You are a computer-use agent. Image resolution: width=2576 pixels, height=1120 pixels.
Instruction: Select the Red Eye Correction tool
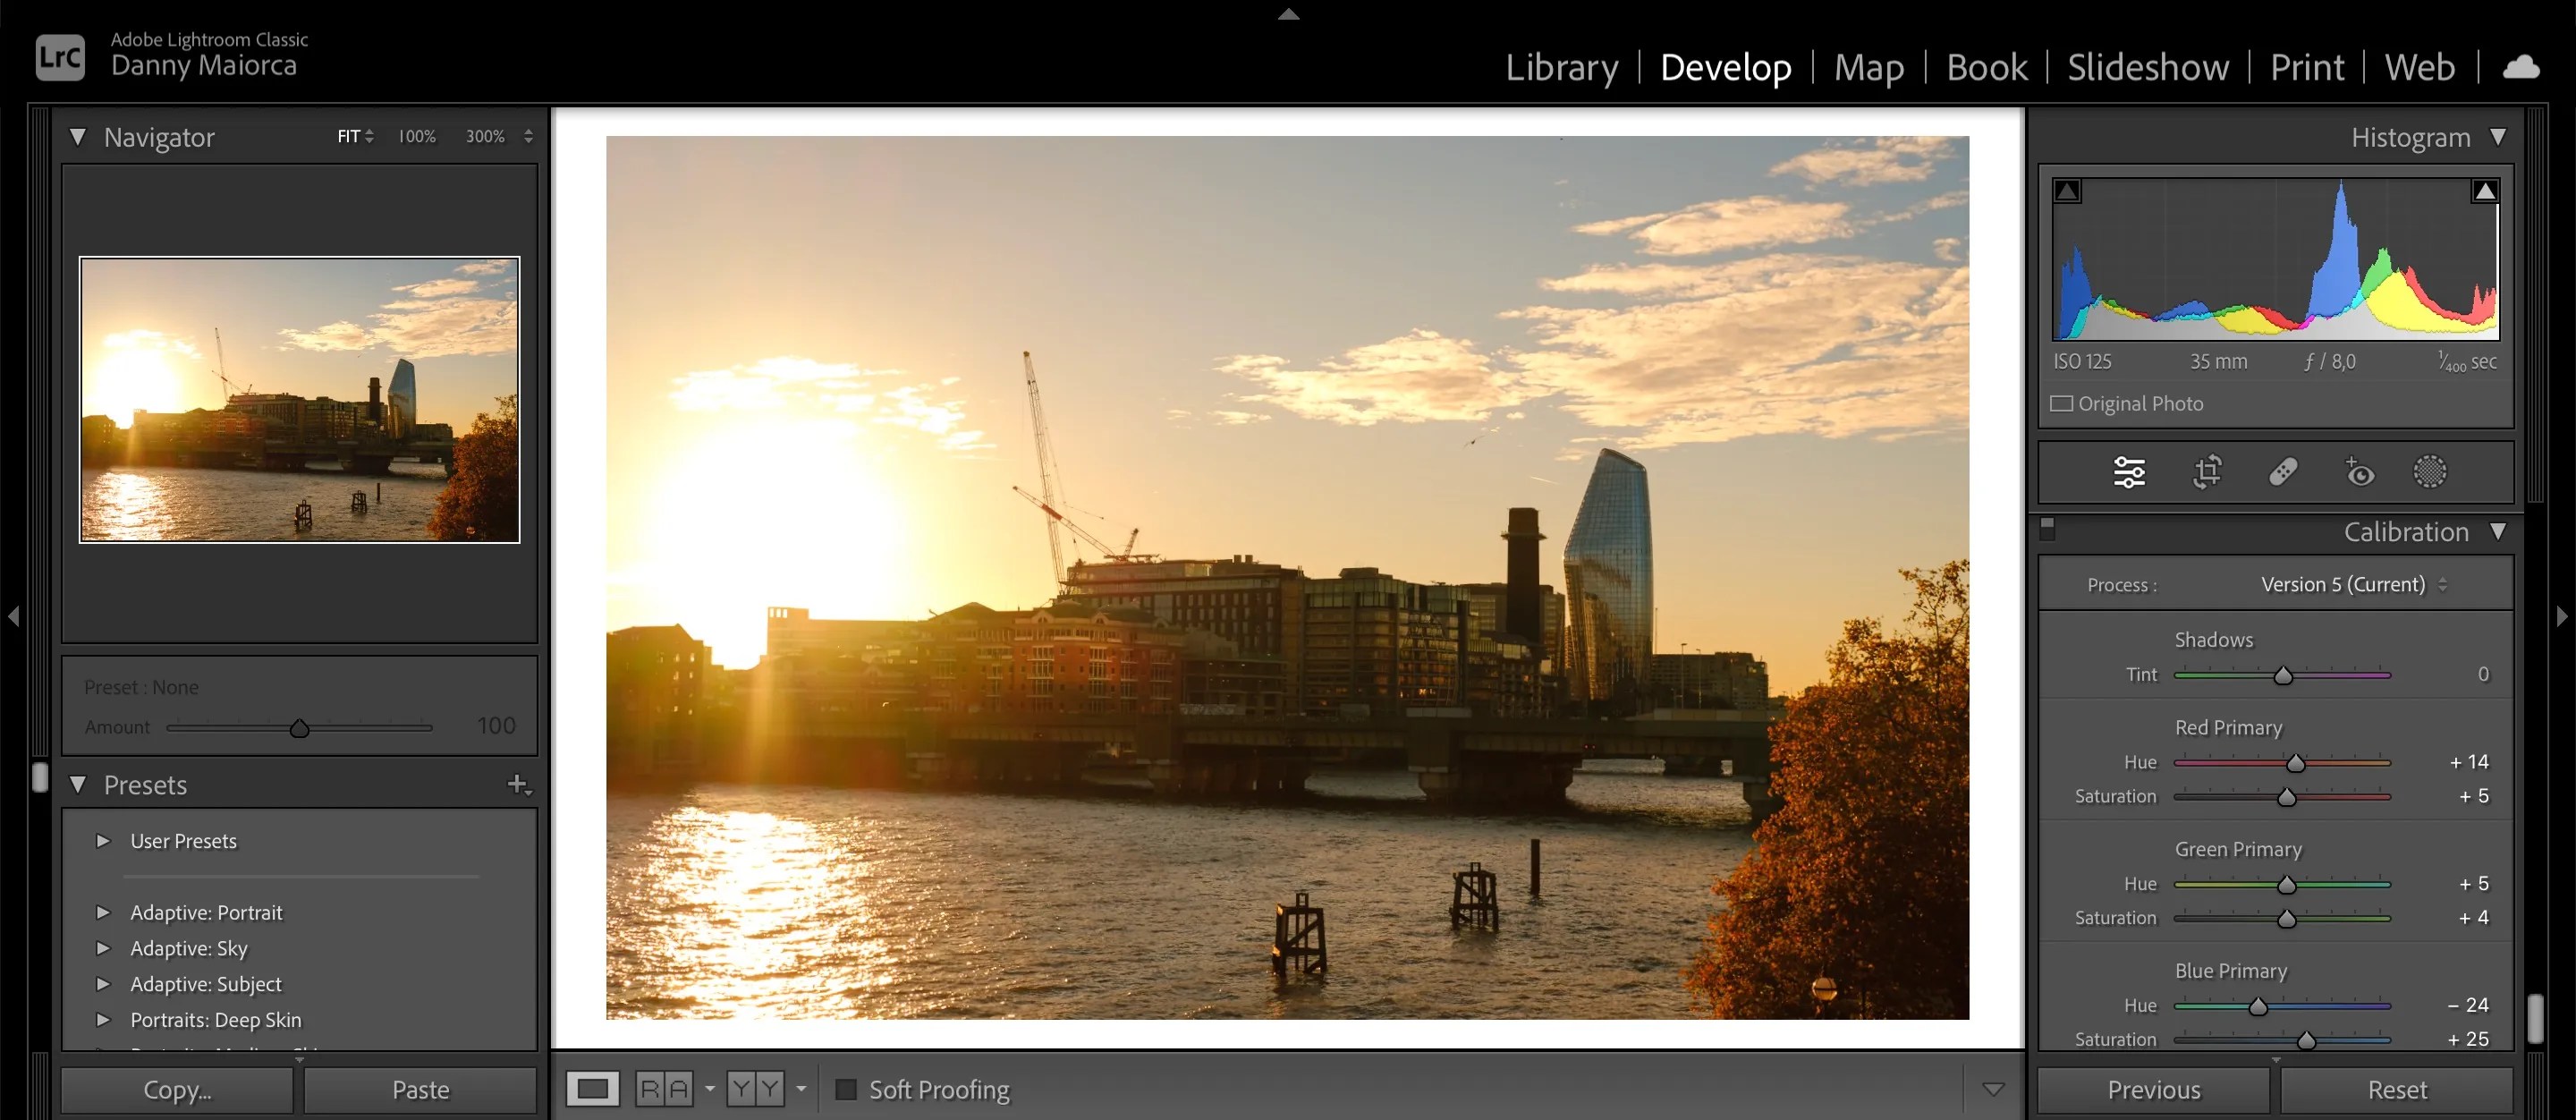[x=2360, y=471]
